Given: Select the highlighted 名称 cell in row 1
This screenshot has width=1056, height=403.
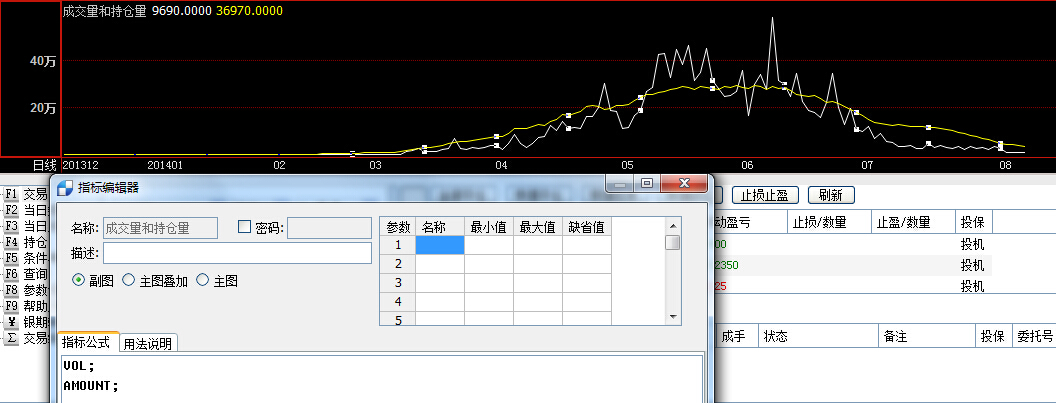Looking at the screenshot, I should pos(440,245).
